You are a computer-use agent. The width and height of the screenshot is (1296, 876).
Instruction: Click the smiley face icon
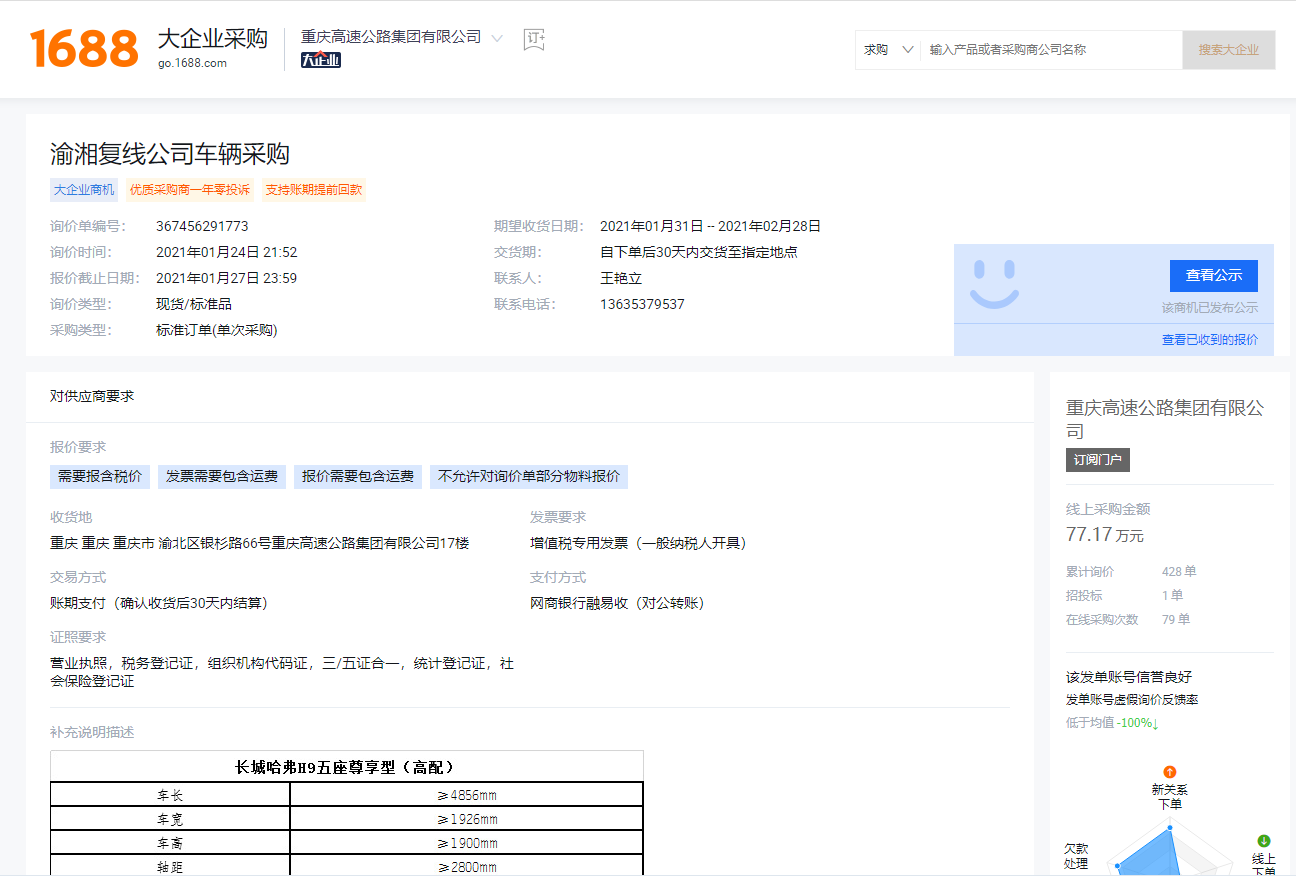click(994, 284)
